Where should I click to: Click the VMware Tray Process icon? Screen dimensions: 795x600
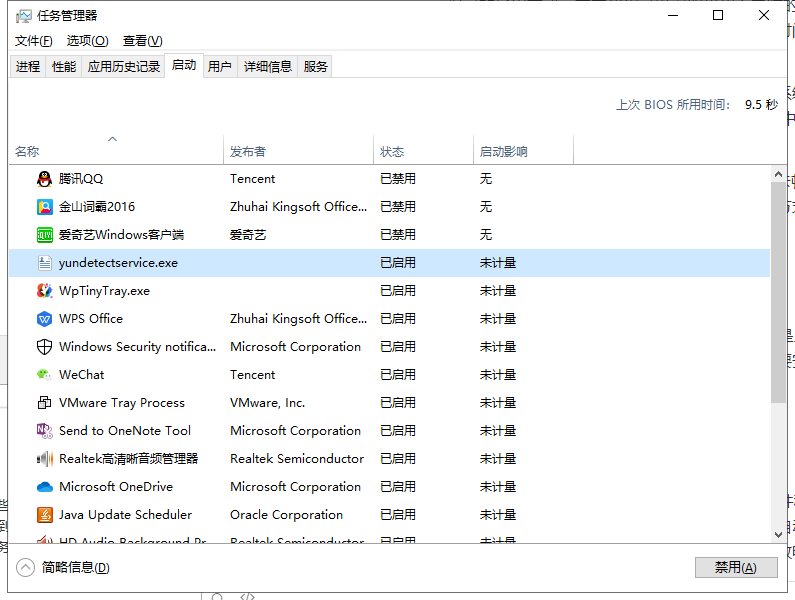click(x=45, y=403)
